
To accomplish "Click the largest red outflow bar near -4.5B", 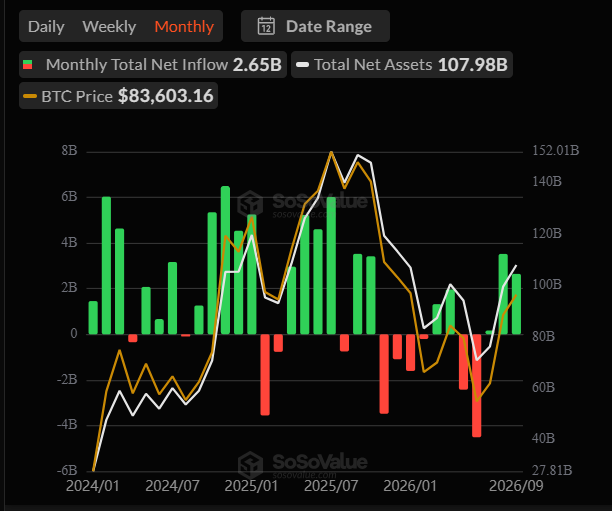I will (x=477, y=385).
